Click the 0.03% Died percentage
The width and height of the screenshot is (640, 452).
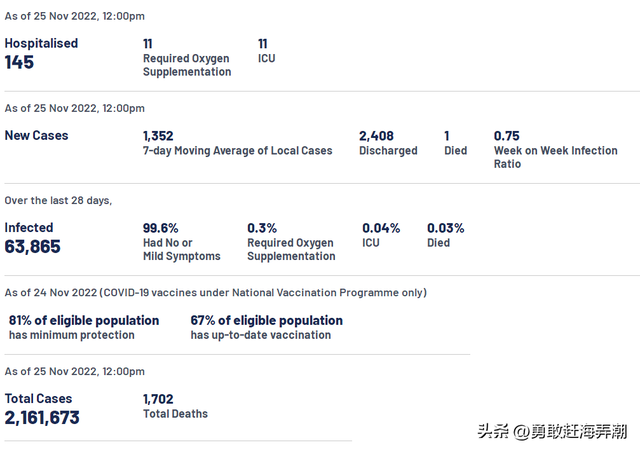pyautogui.click(x=446, y=228)
